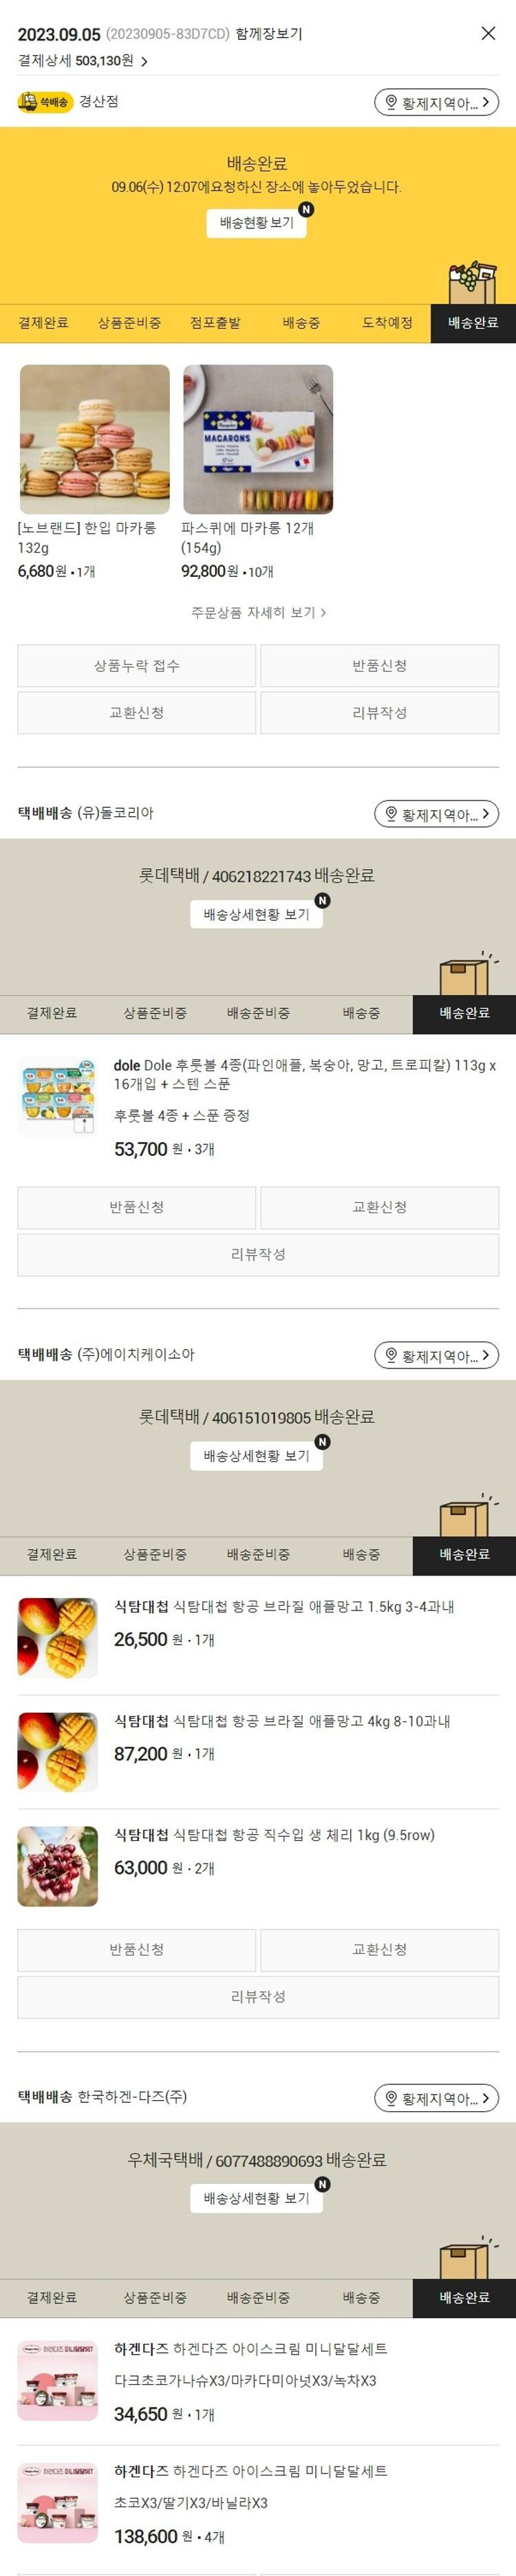Click the 석배송 delivery badge icon
Image resolution: width=516 pixels, height=2576 pixels.
point(45,102)
